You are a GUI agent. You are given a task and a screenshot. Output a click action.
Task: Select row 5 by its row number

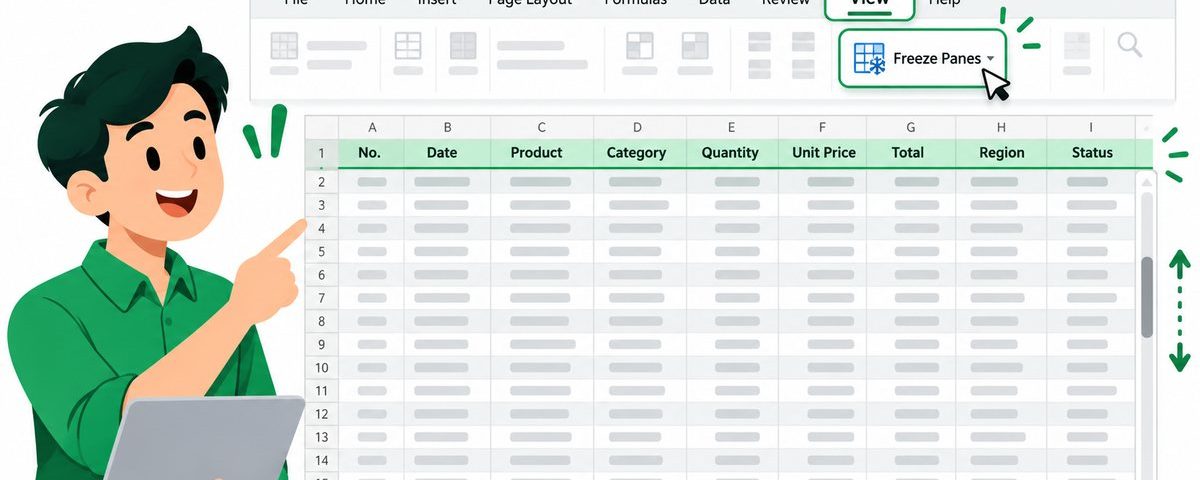322,251
